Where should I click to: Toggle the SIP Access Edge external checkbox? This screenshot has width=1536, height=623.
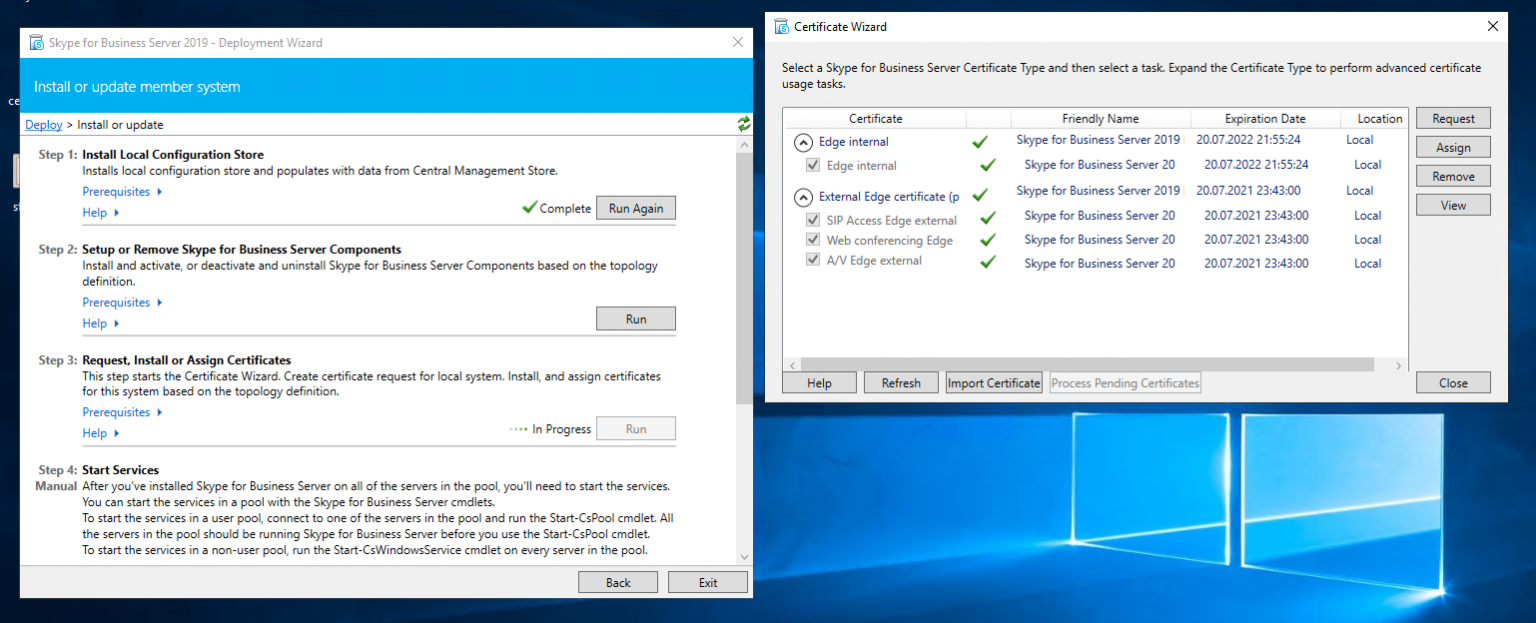[813, 220]
